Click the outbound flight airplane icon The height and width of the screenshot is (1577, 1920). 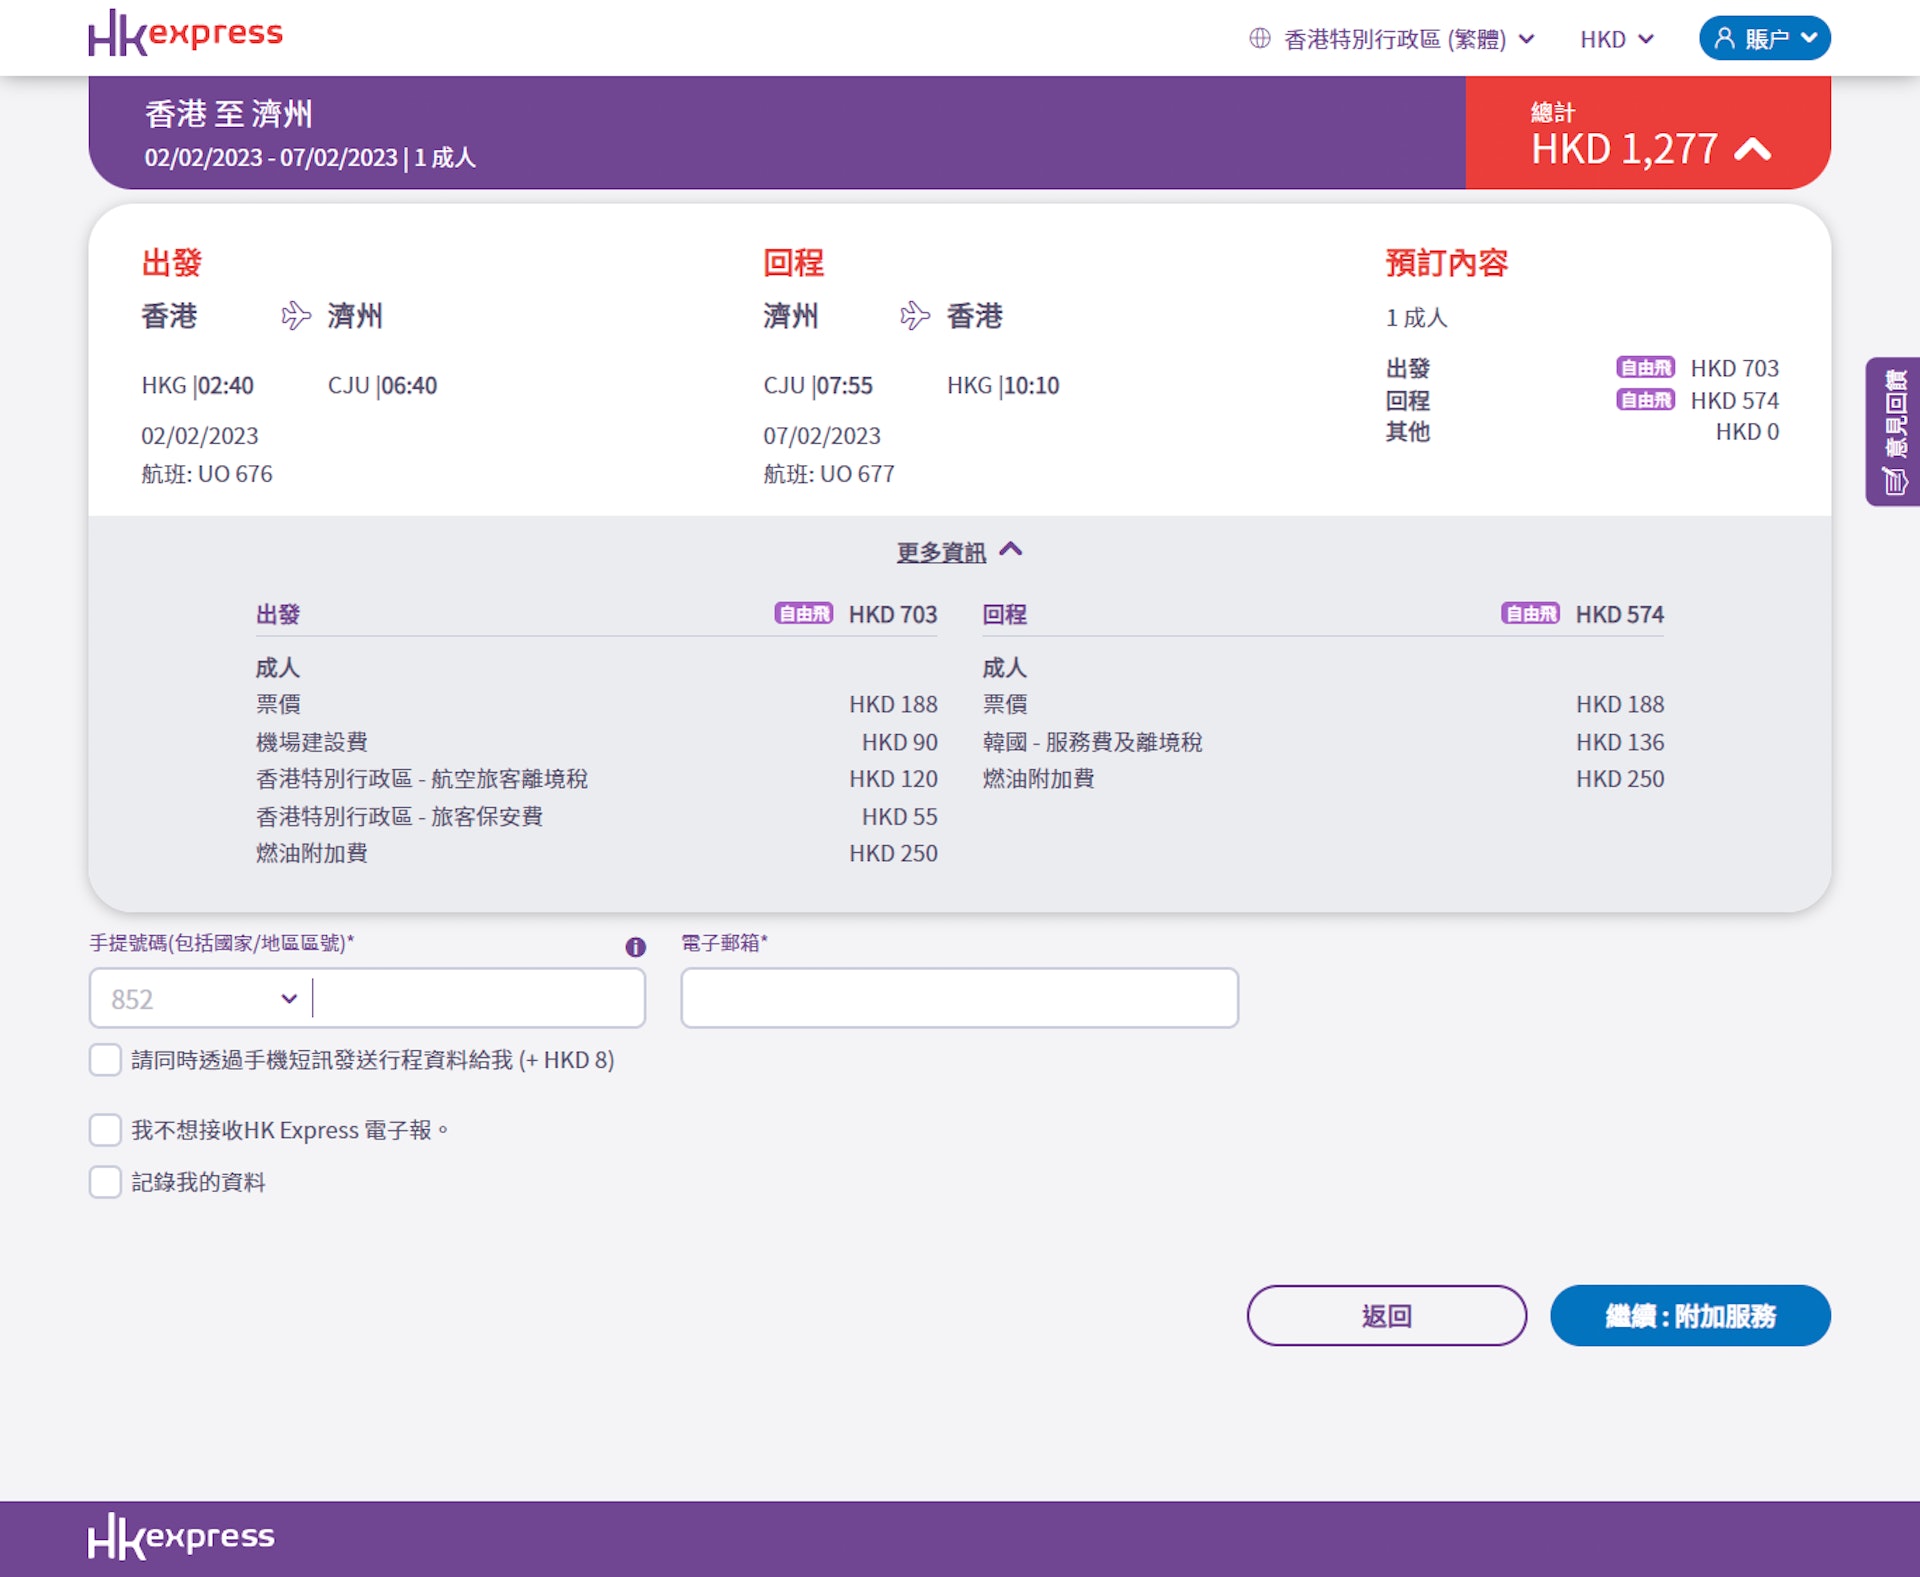point(296,316)
